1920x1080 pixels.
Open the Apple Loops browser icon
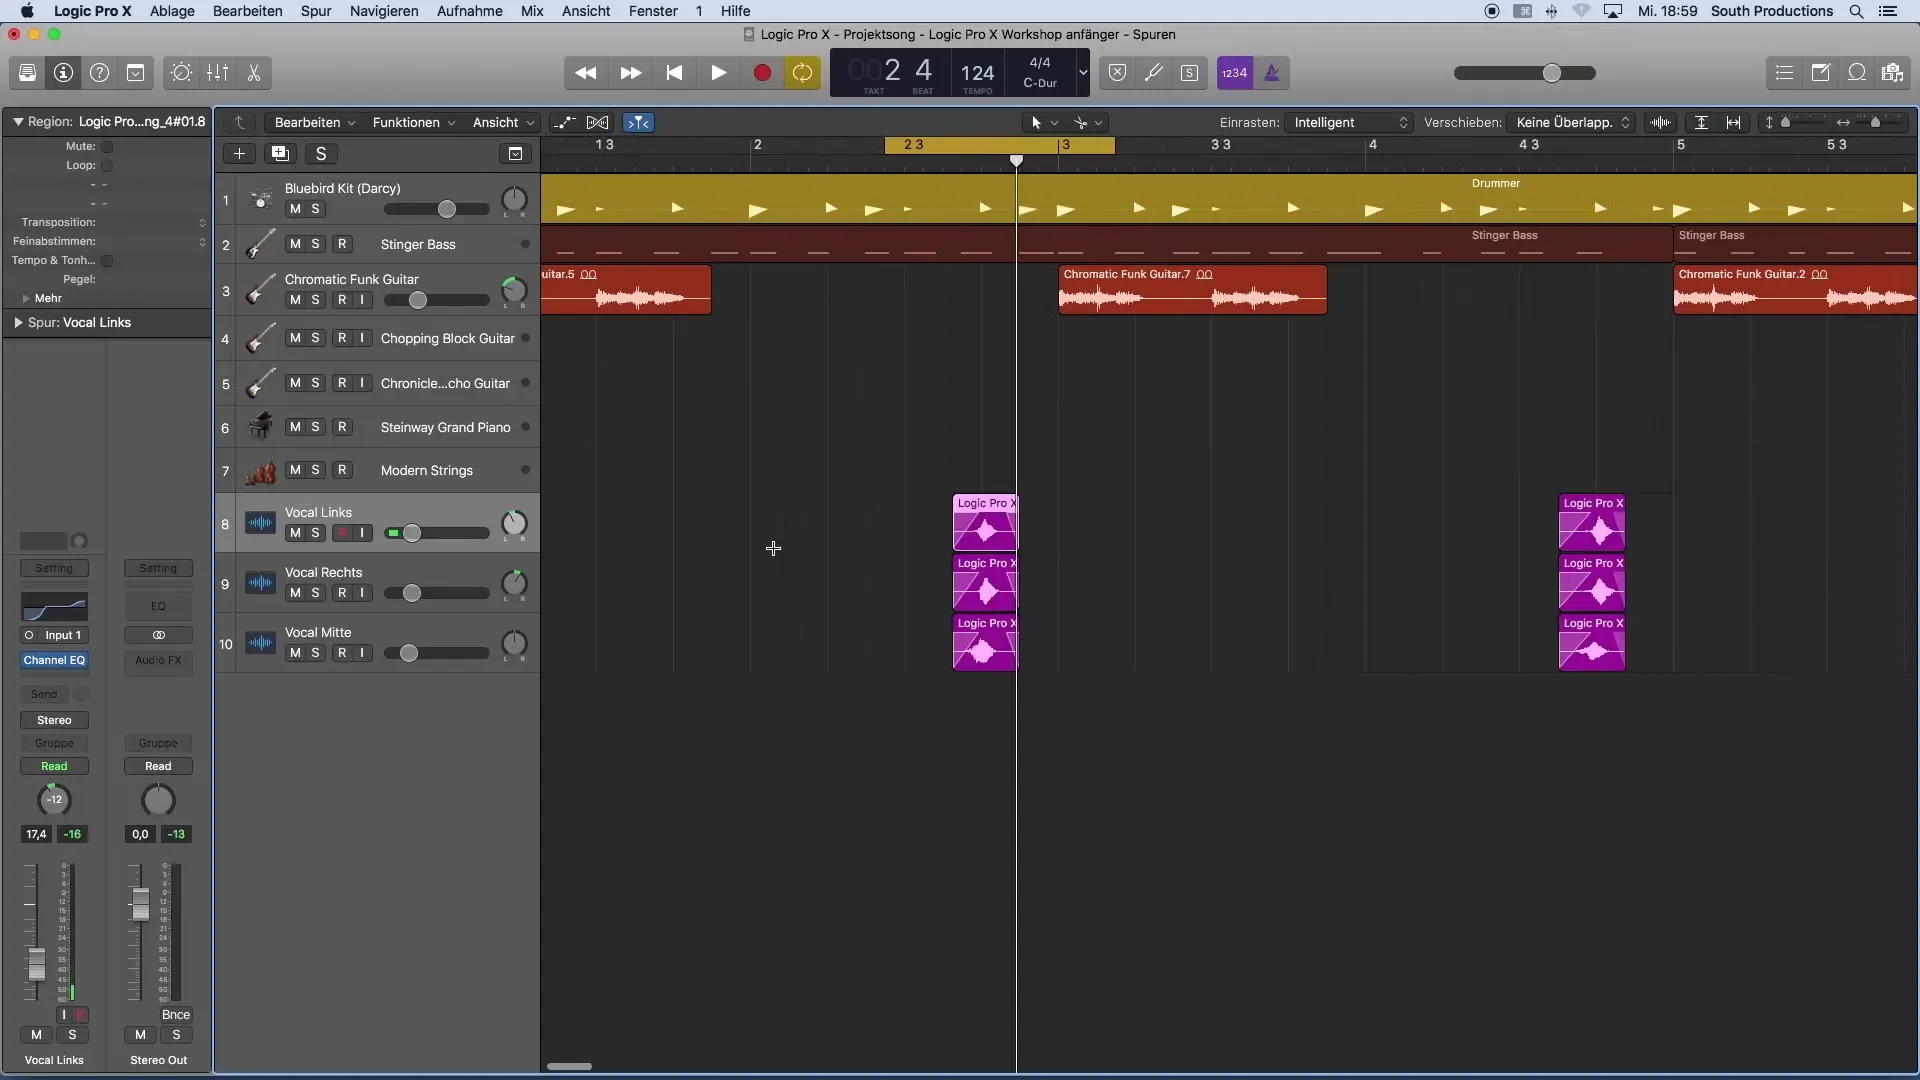point(1856,73)
